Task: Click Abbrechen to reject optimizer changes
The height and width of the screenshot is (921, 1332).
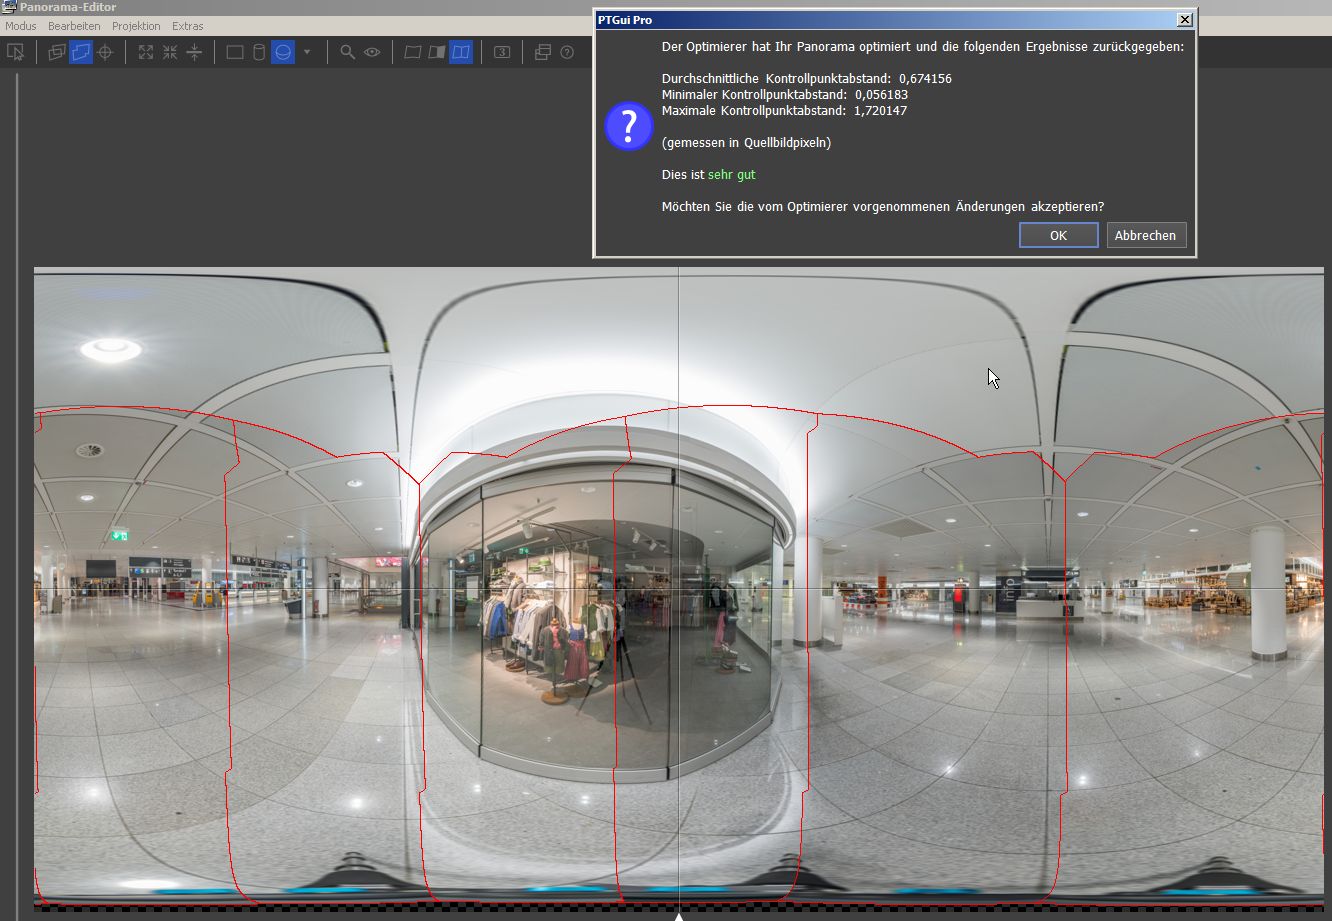Action: tap(1146, 235)
